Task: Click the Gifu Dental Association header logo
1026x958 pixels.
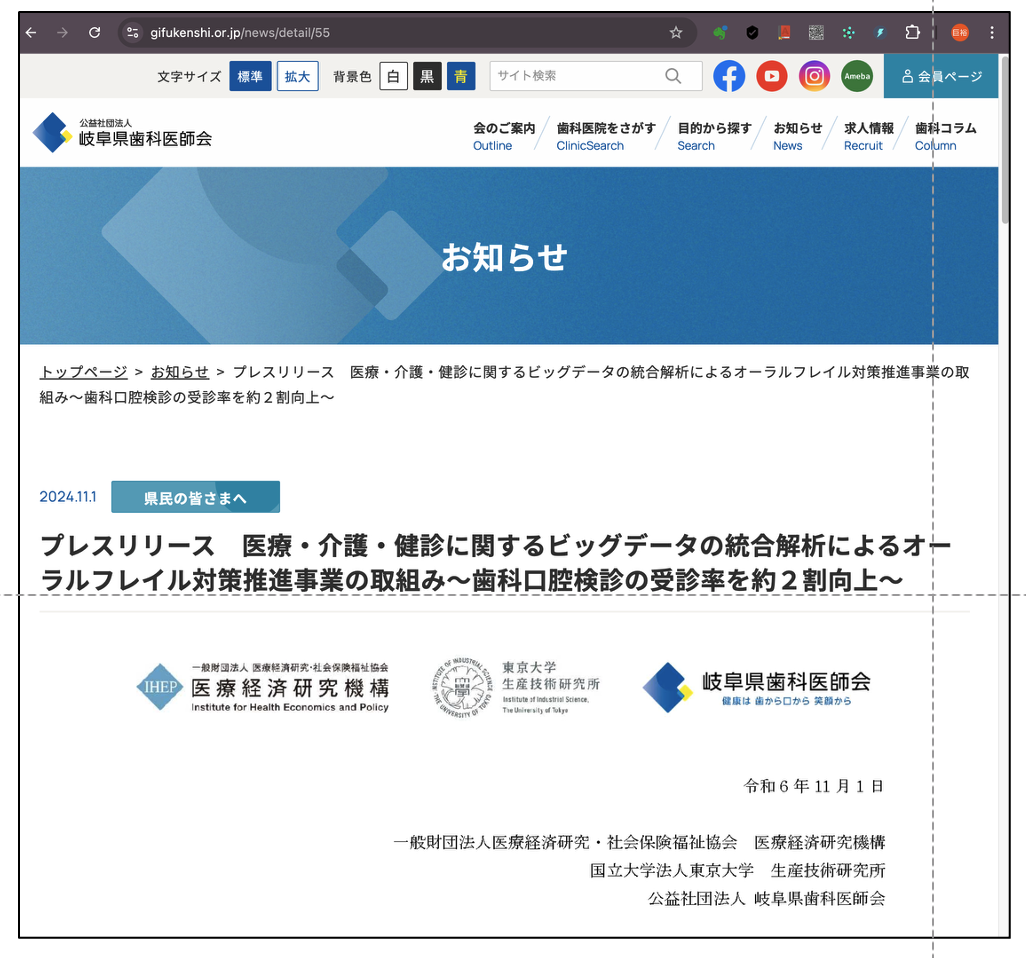Action: coord(123,133)
